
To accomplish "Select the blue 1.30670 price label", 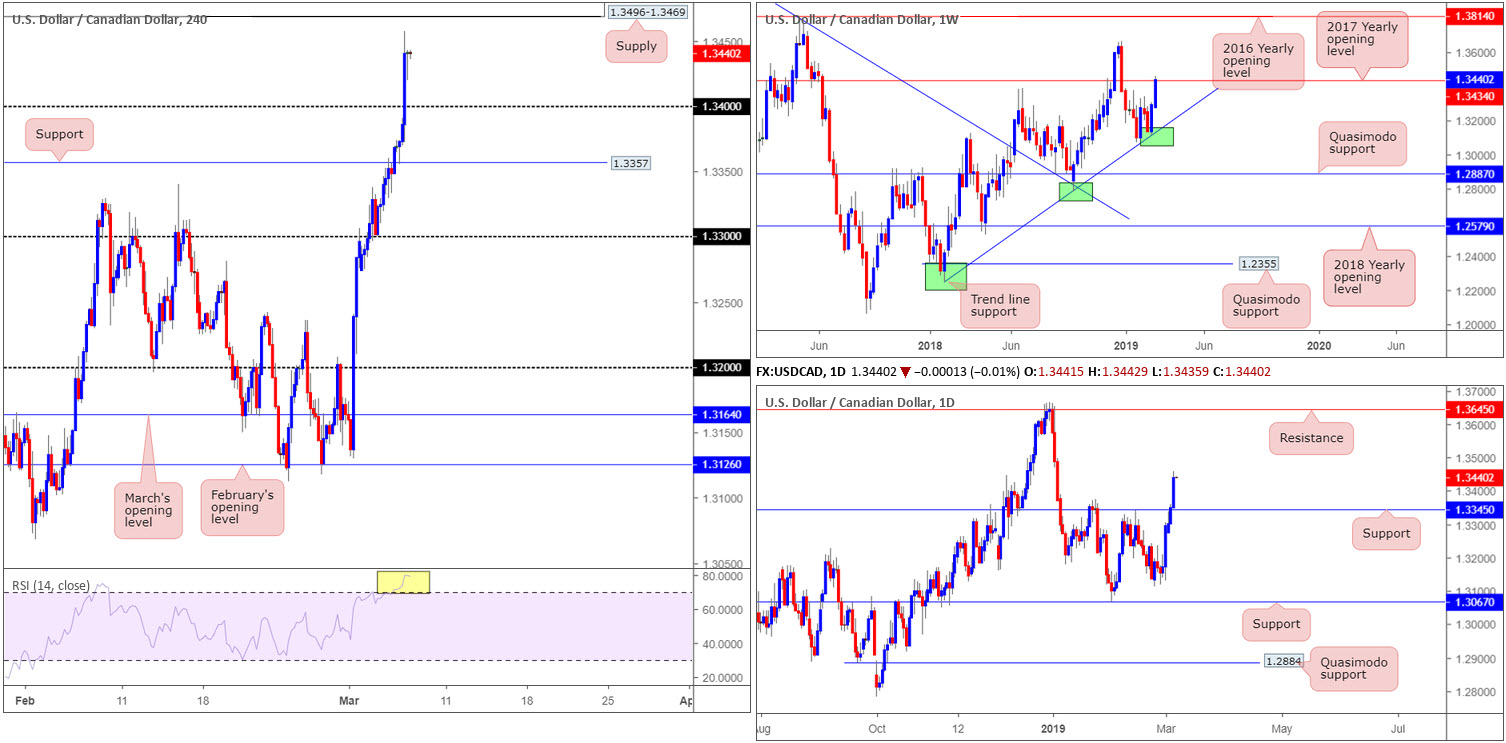I will coord(1475,601).
